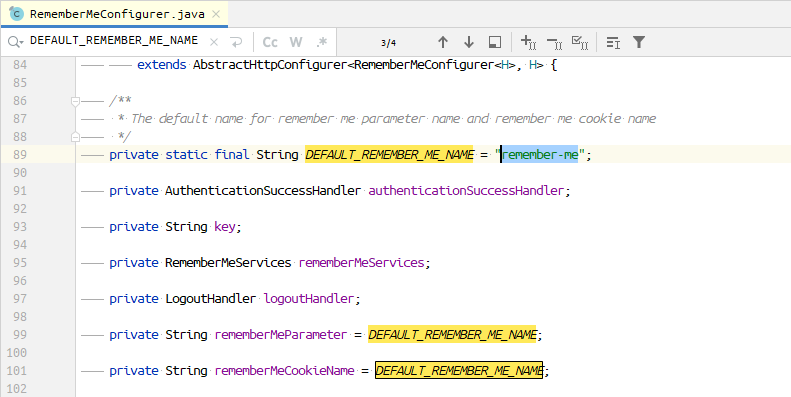Click line number 89 in gutter
This screenshot has width=791, height=397.
[20, 154]
